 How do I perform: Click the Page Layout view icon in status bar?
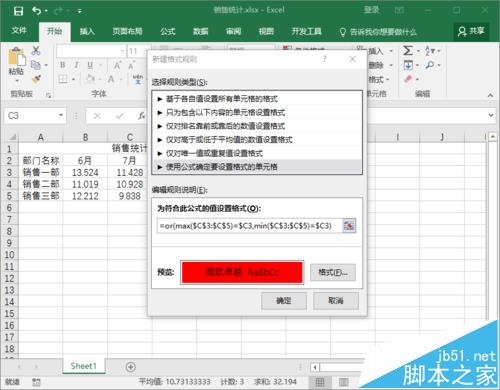tap(344, 382)
